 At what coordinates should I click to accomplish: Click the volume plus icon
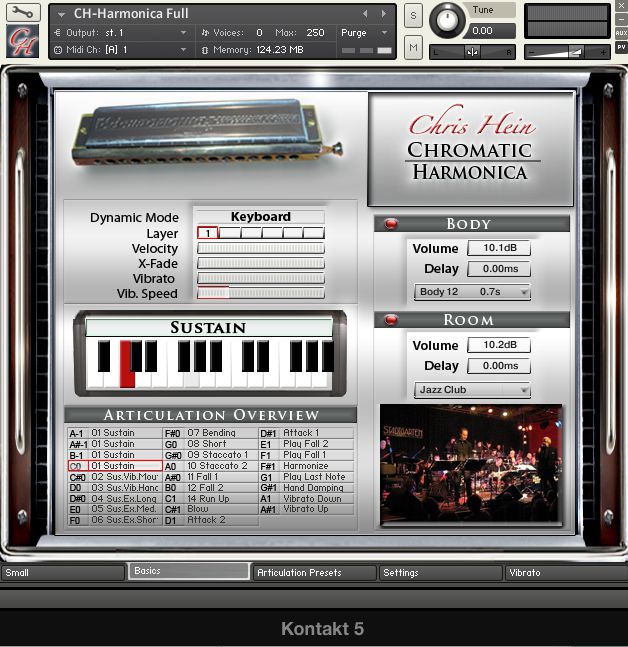[603, 52]
